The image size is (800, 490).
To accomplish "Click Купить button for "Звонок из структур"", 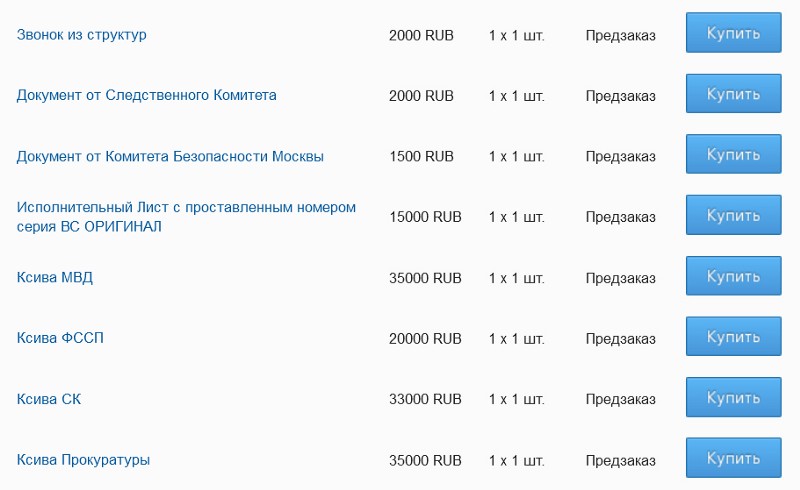I will click(x=733, y=33).
